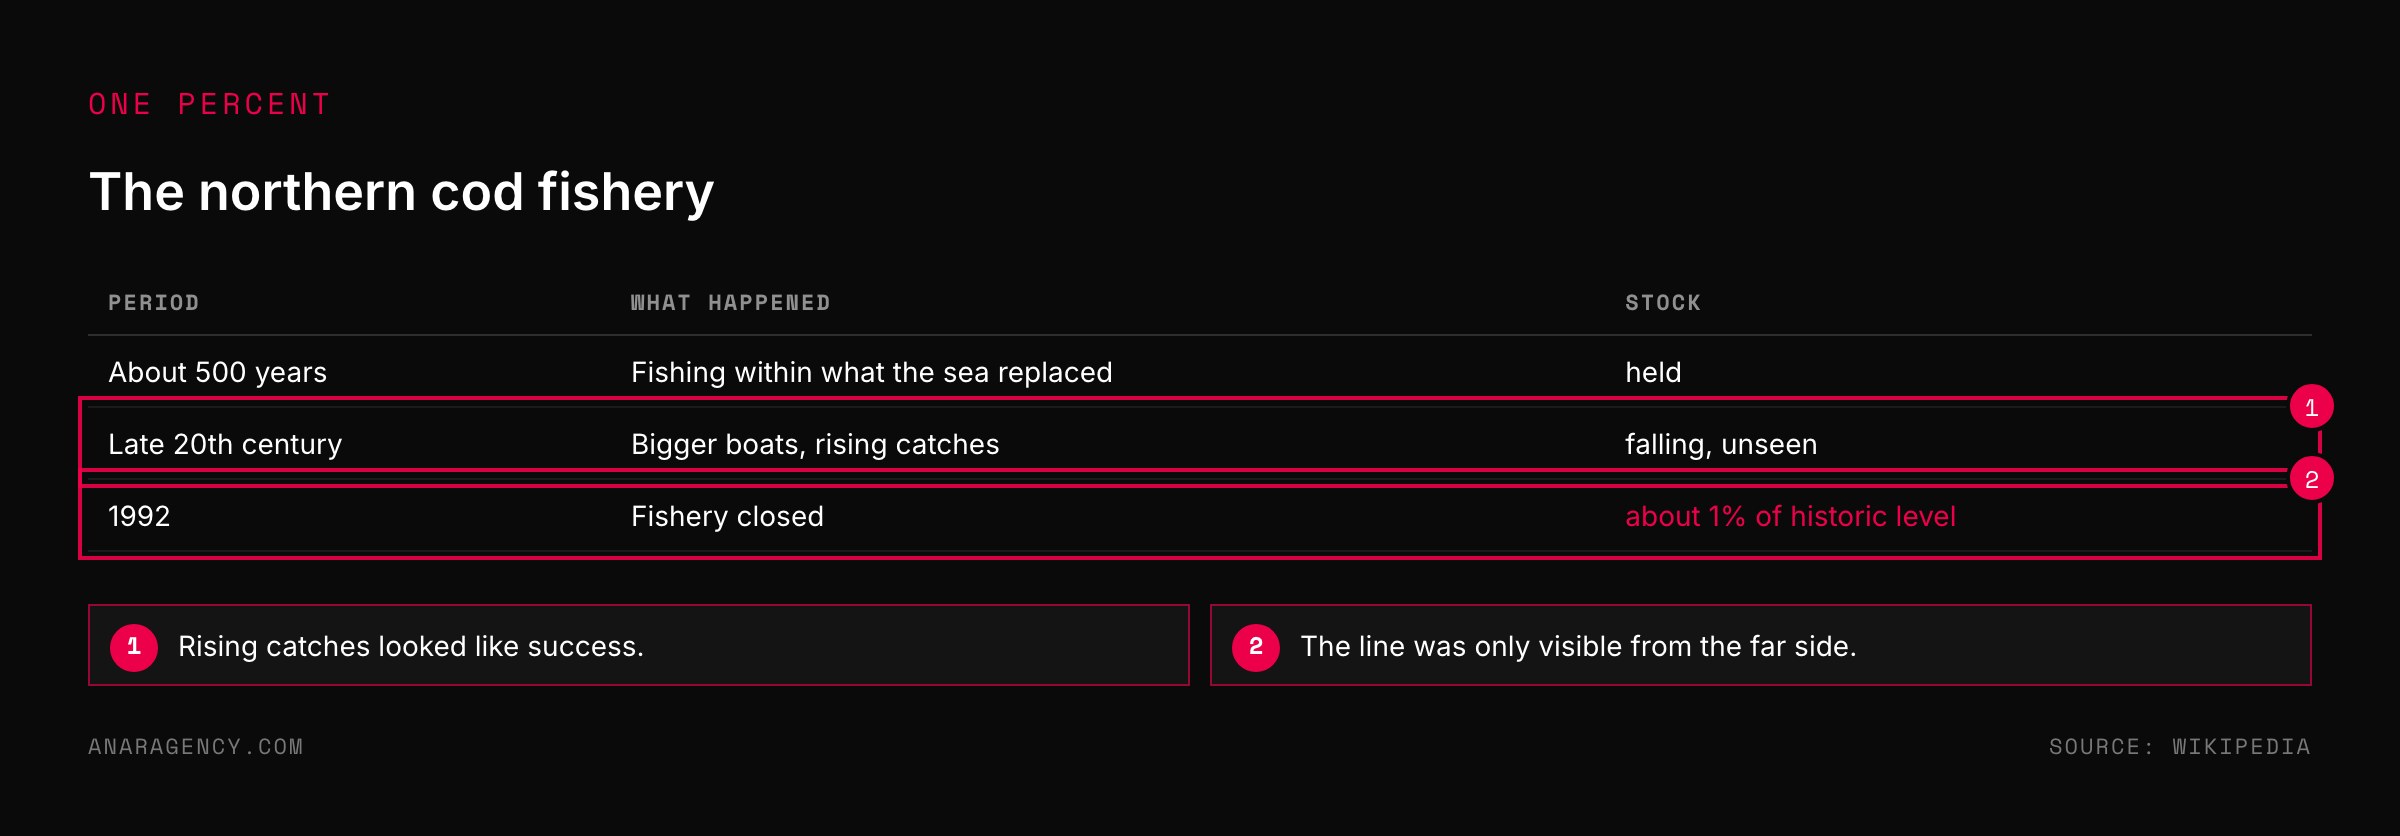Viewport: 2400px width, 836px height.
Task: Click the 'falling, unseen' stock value
Action: [1721, 444]
